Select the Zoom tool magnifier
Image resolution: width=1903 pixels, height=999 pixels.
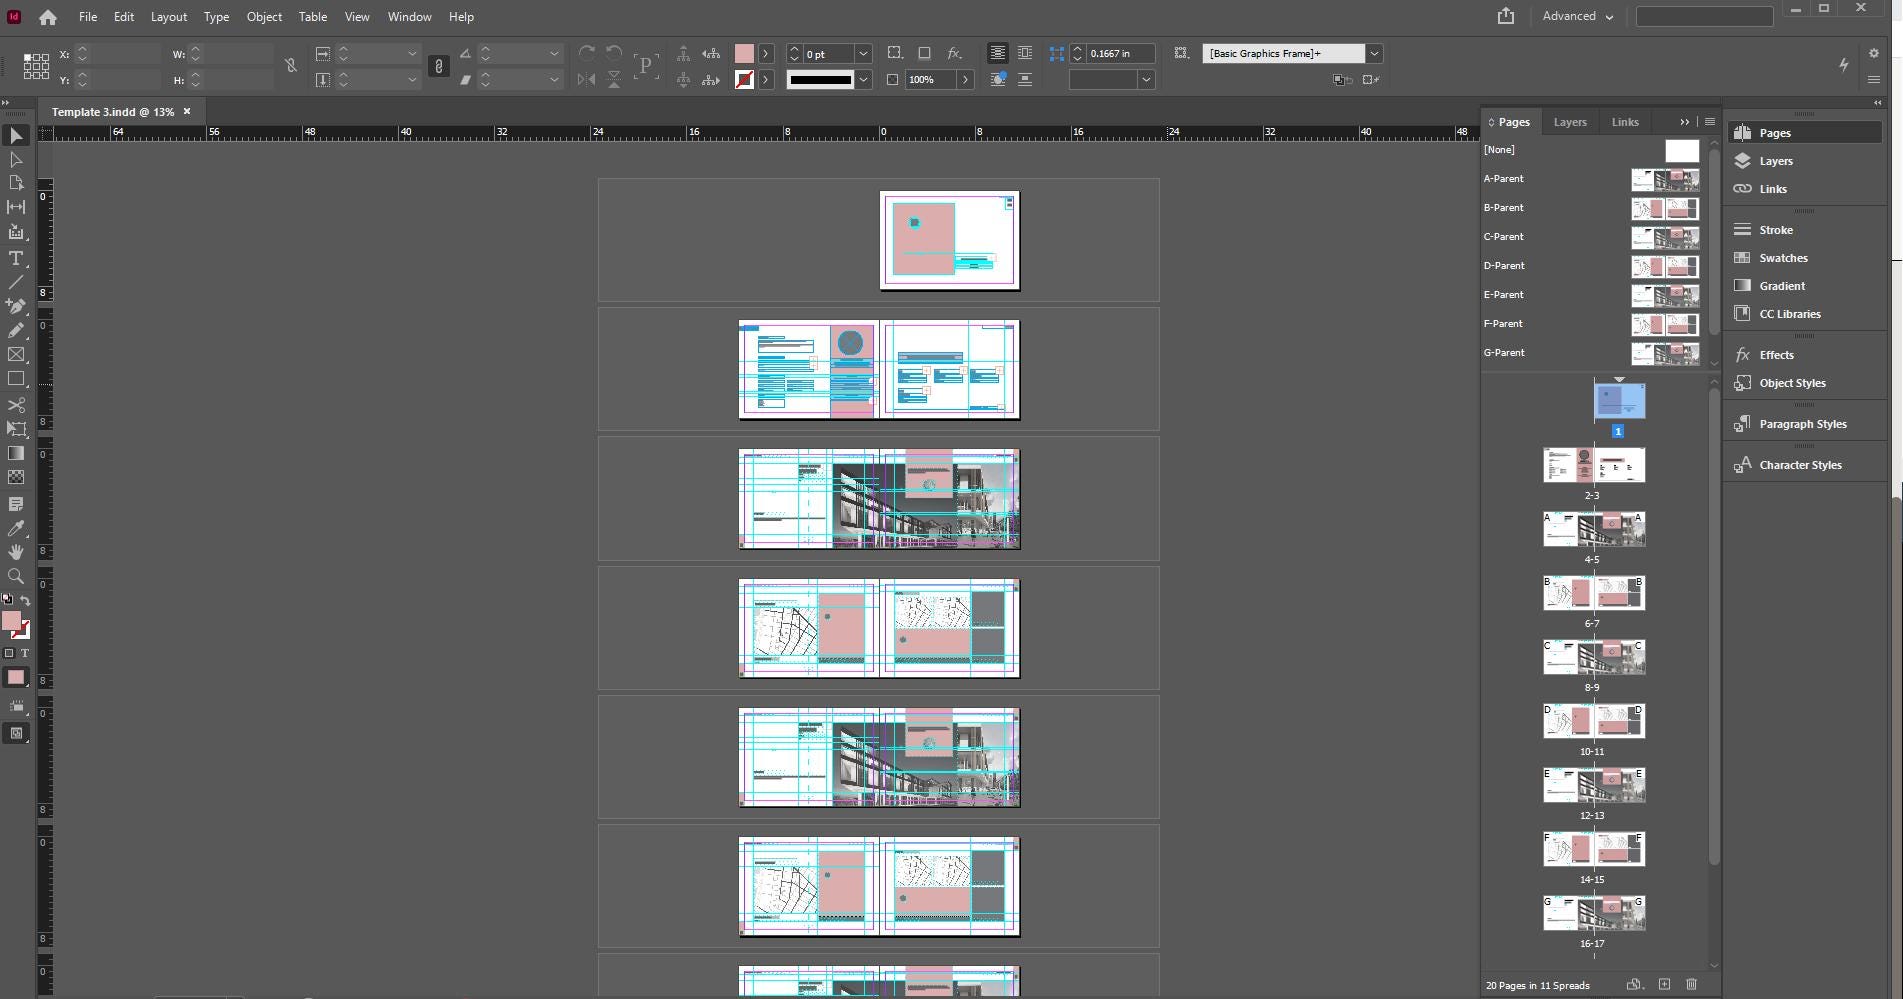click(16, 576)
